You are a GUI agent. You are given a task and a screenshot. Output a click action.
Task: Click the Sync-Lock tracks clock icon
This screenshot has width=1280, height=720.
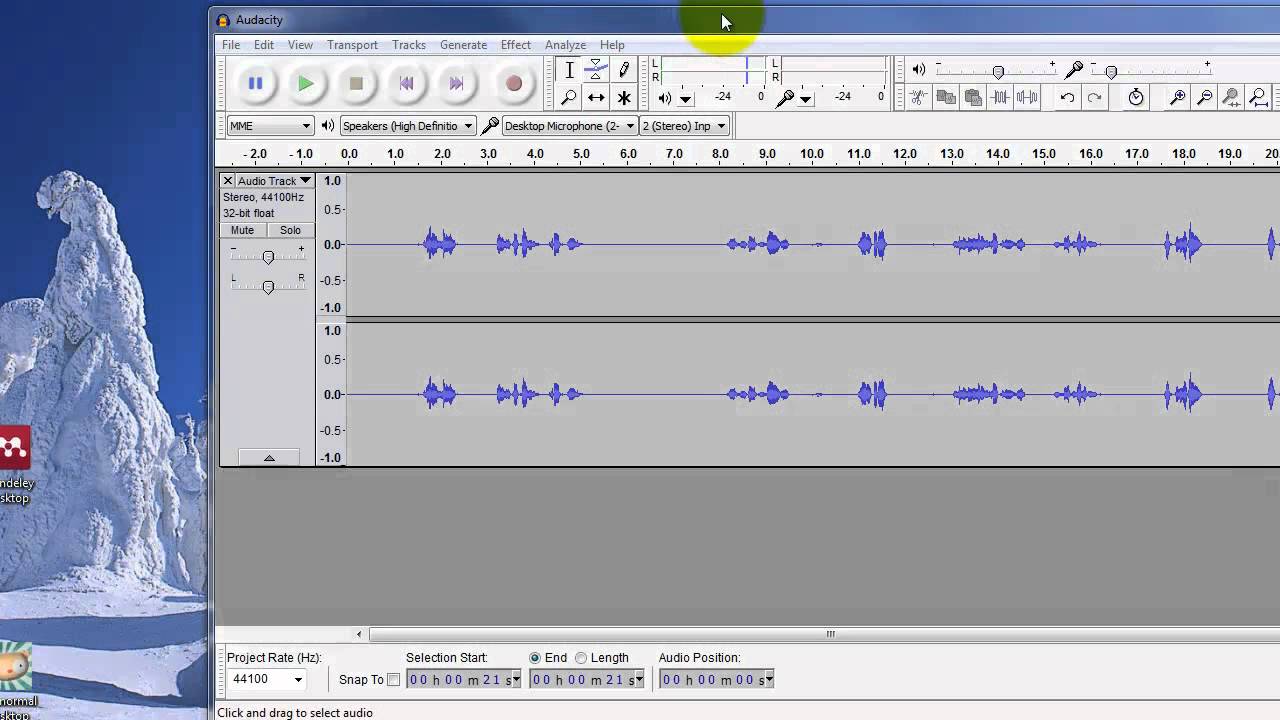click(1136, 97)
